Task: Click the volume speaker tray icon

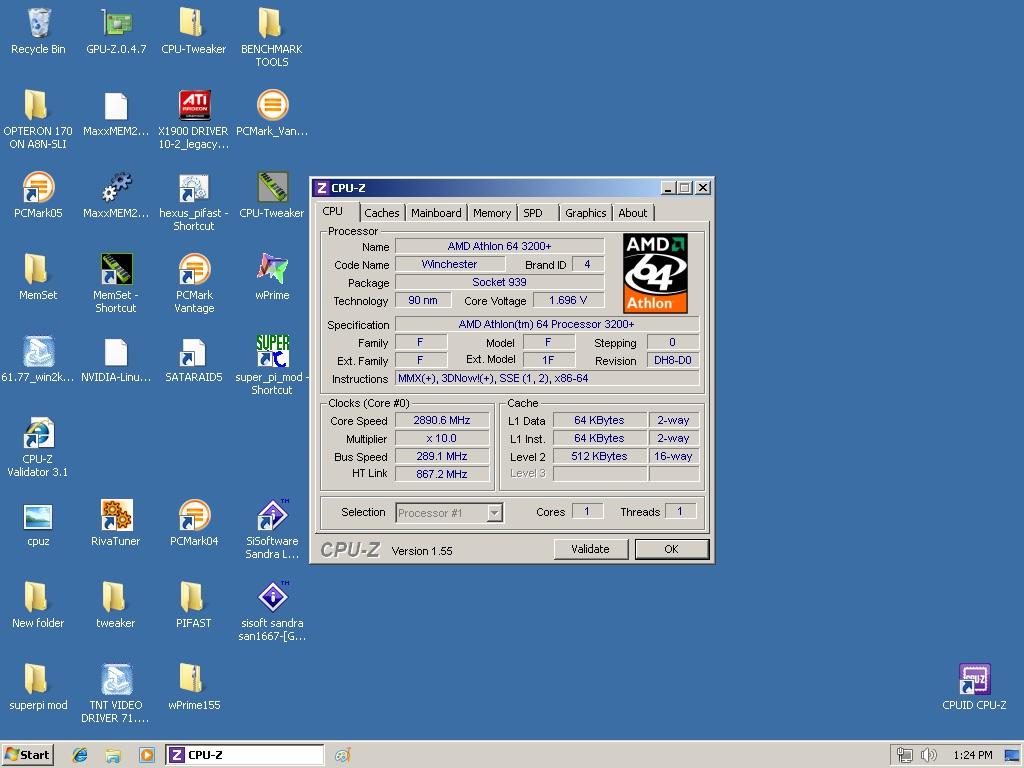Action: [928, 755]
